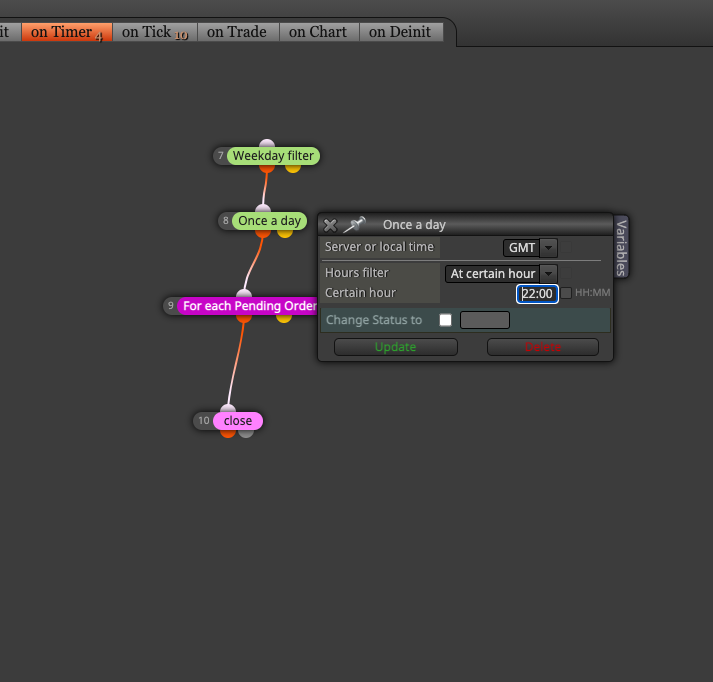Viewport: 713px width, 682px height.
Task: Open the Variables side tab
Action: (x=621, y=247)
